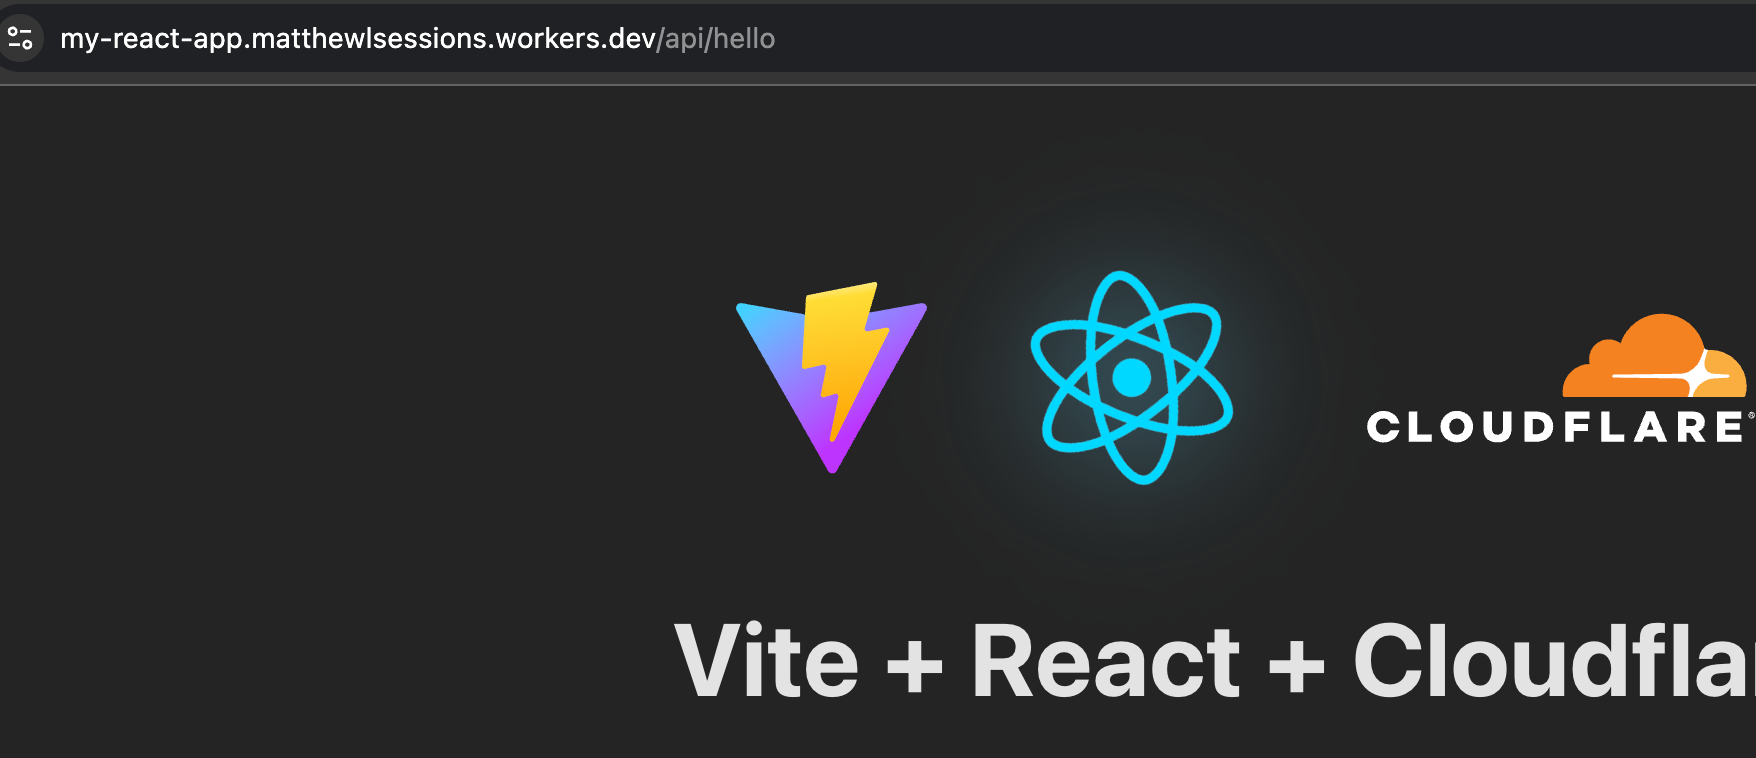Open the Cloudflare logo link
This screenshot has height=758, width=1756.
(1561, 378)
